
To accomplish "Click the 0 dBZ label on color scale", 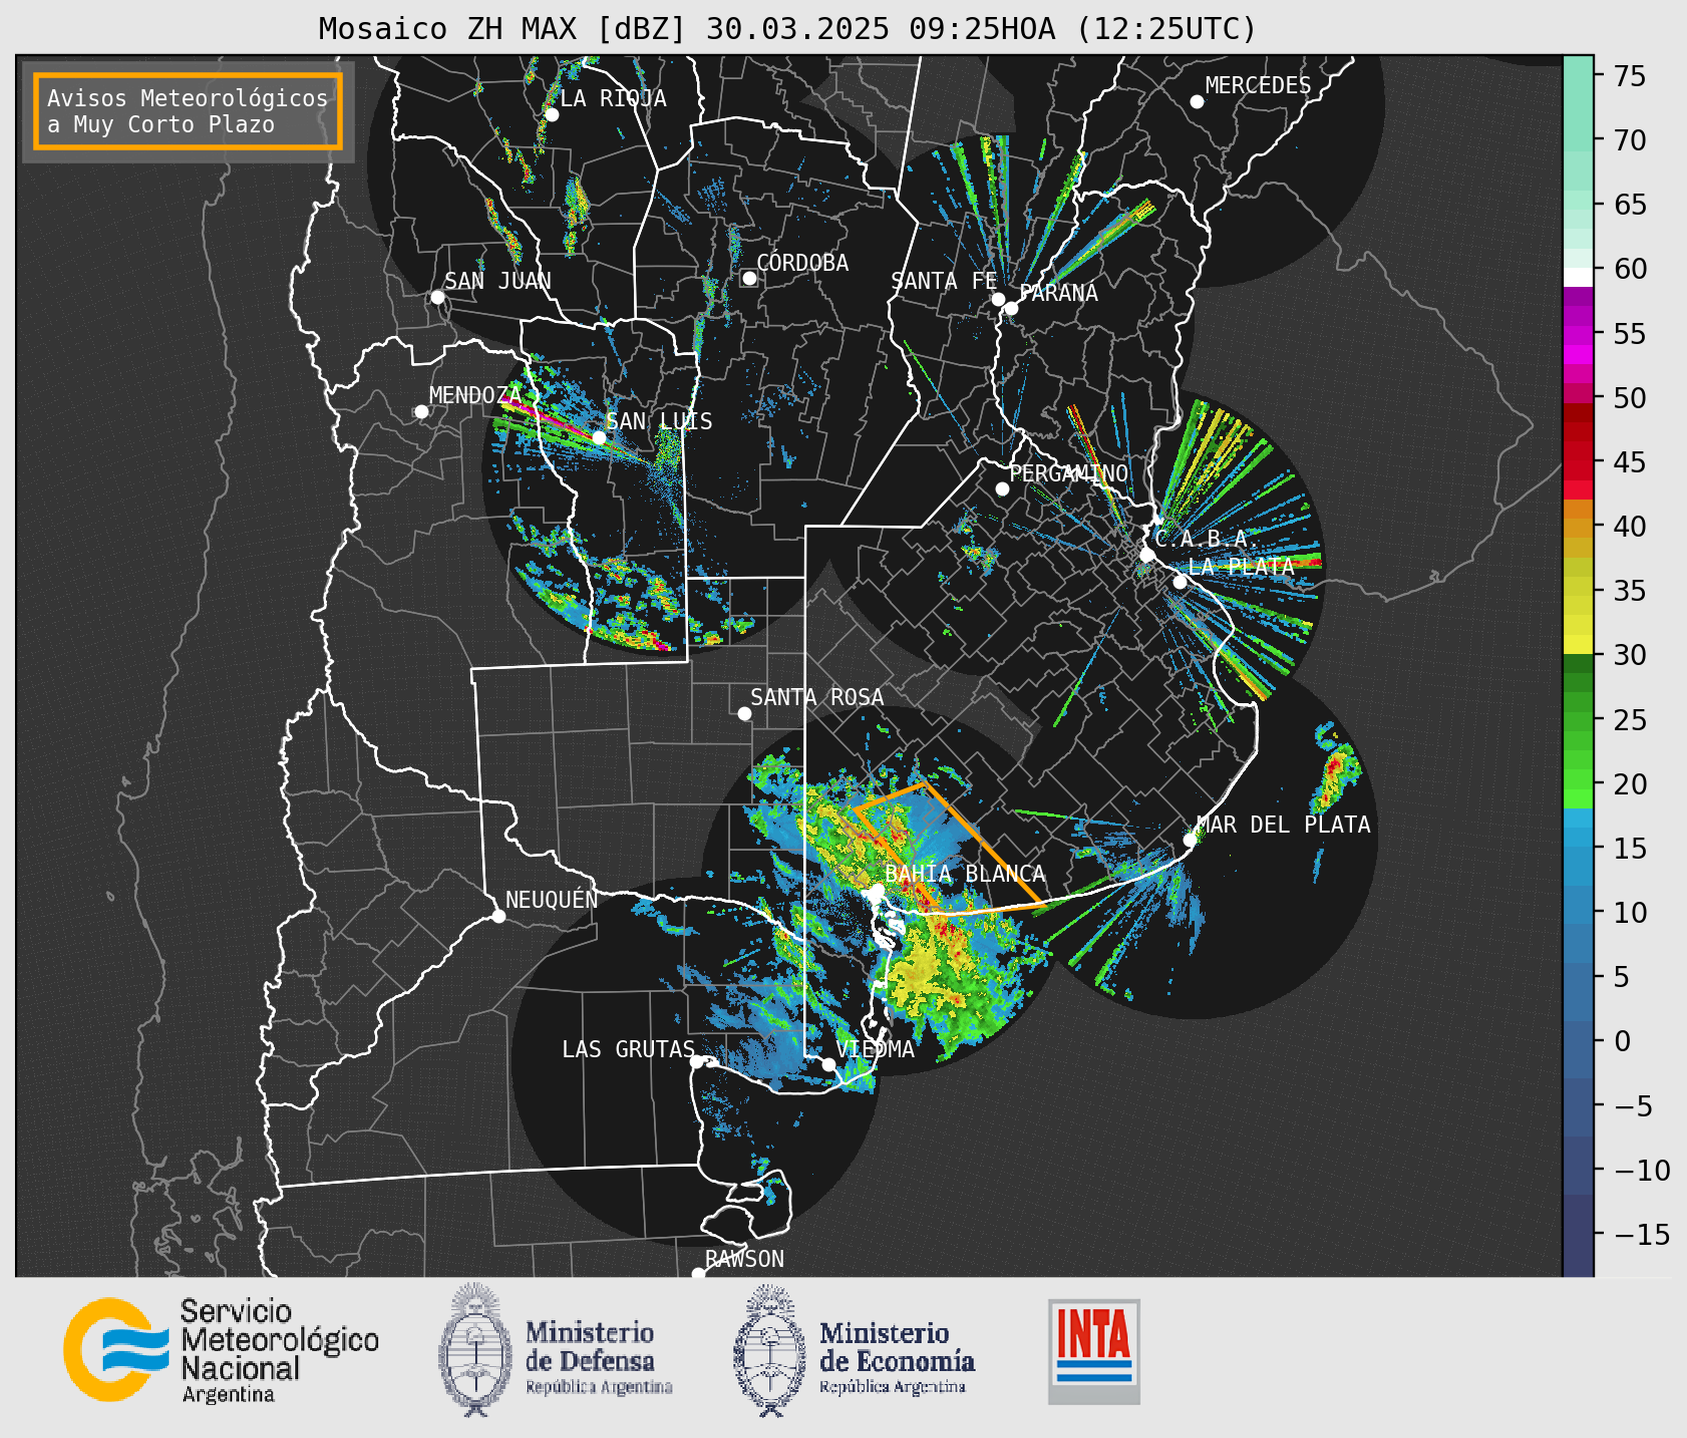I will click(x=1621, y=1042).
